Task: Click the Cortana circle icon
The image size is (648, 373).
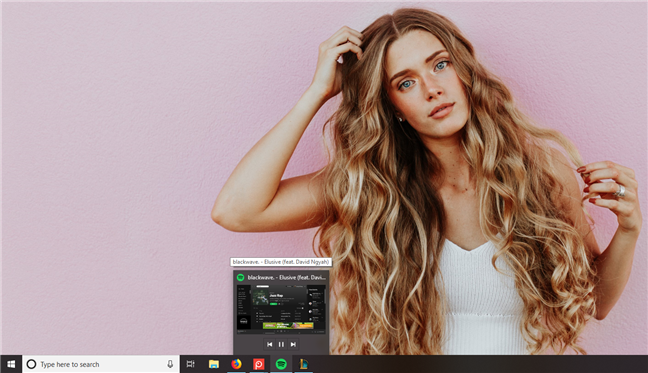Action: pos(31,364)
